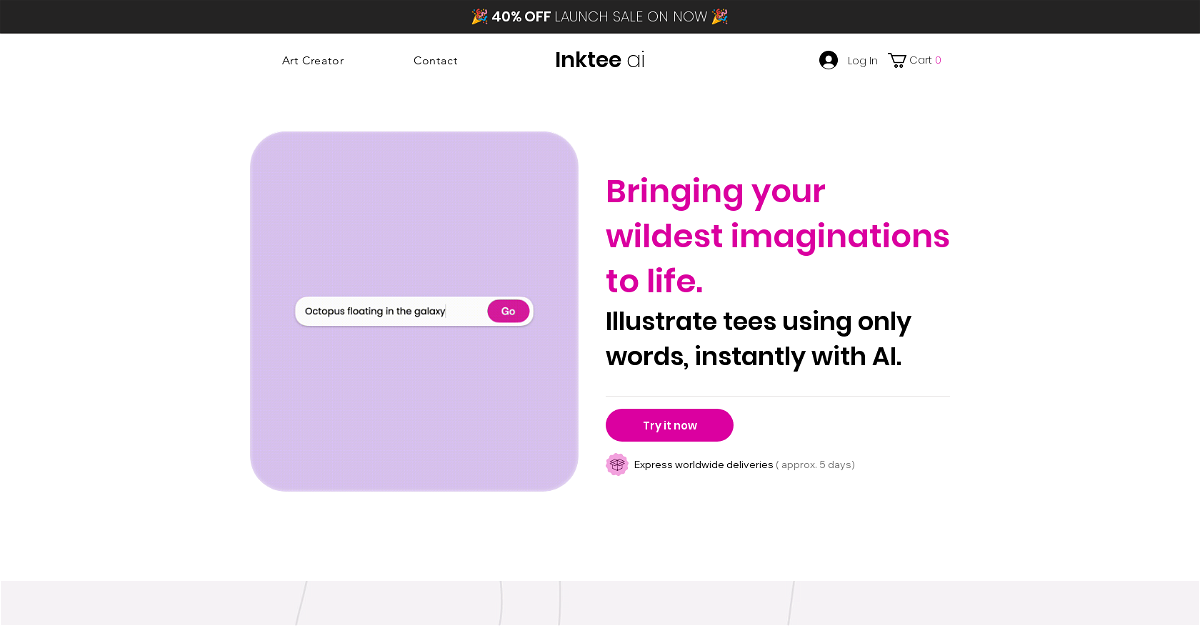Click the 40% OFF launch sale banner
Screen dimensions: 1200x626
600,17
